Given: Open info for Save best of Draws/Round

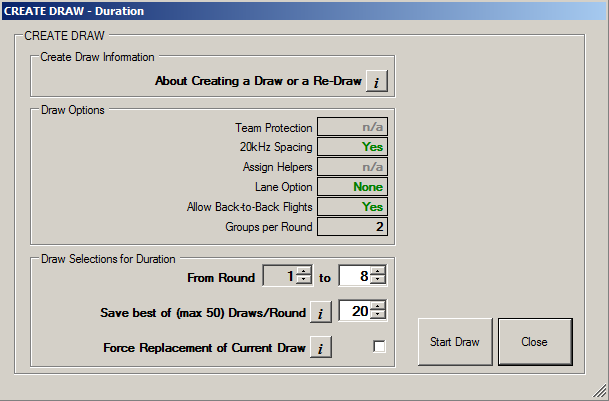Looking at the screenshot, I should [321, 312].
